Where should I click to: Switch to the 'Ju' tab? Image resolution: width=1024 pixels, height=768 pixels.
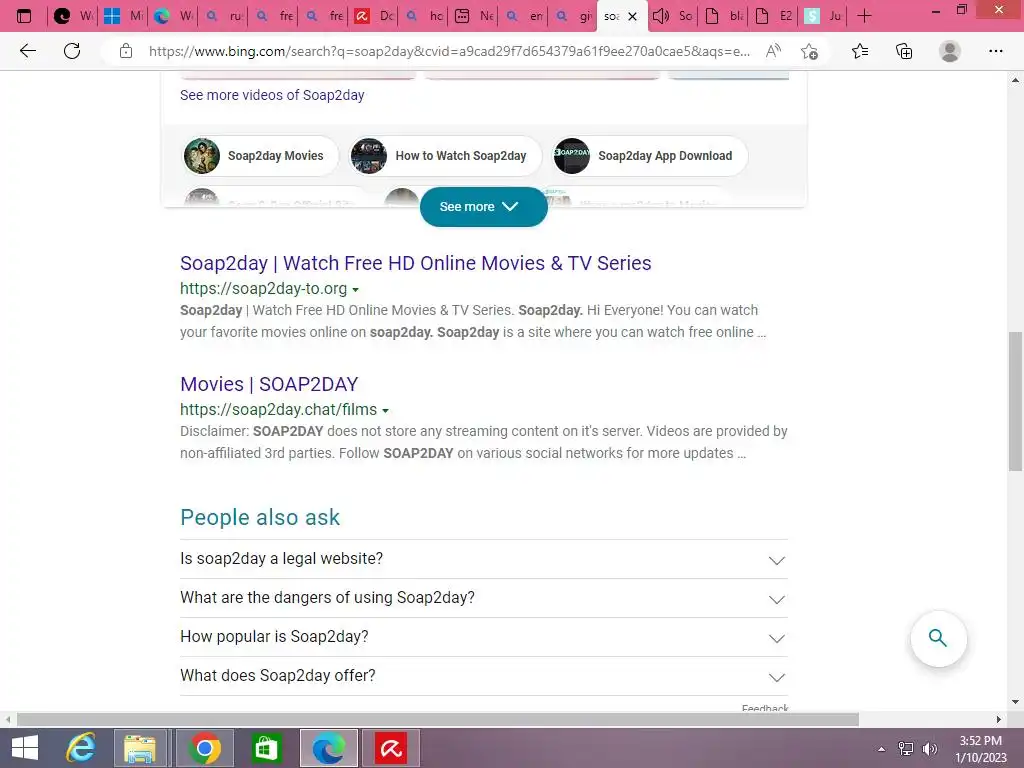click(x=823, y=16)
